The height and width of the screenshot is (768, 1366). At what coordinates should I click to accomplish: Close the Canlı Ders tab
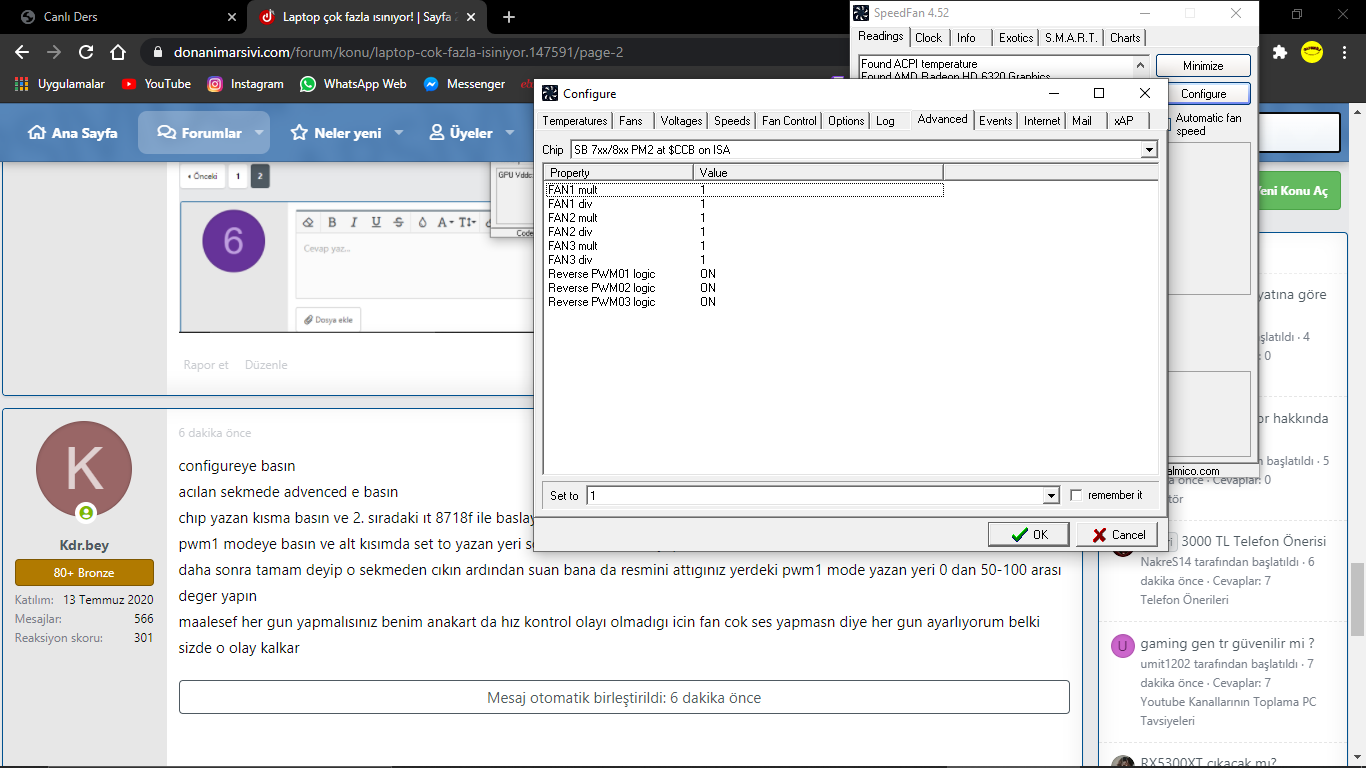pos(232,17)
